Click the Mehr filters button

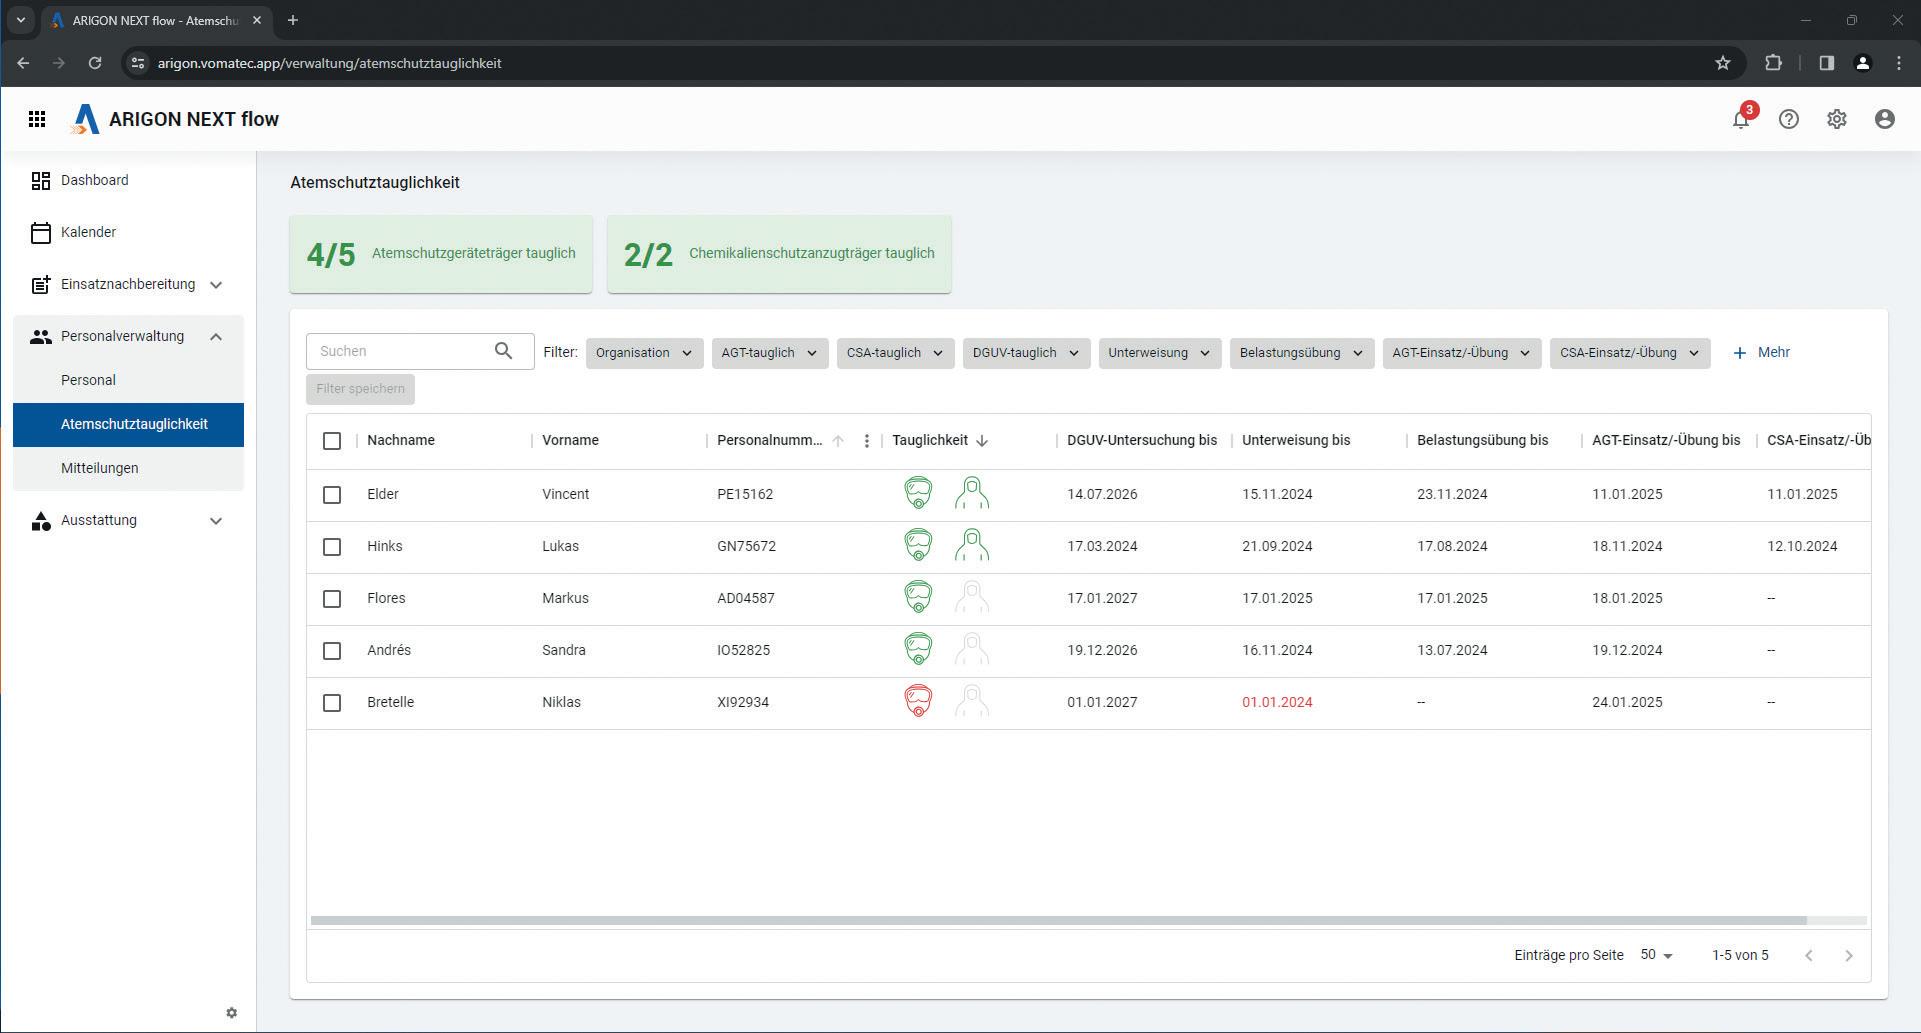[1761, 352]
